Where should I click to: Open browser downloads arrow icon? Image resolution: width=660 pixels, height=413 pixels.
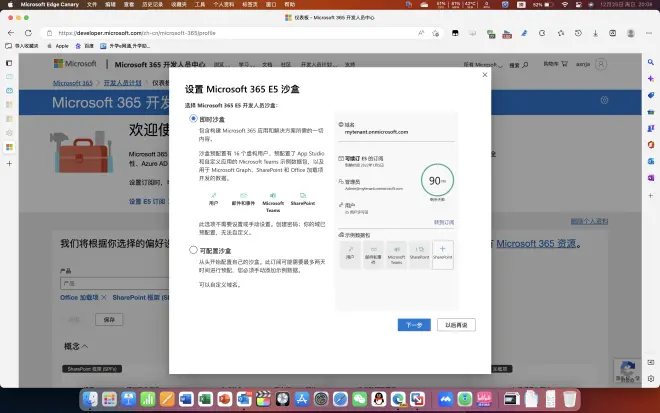[x=595, y=33]
